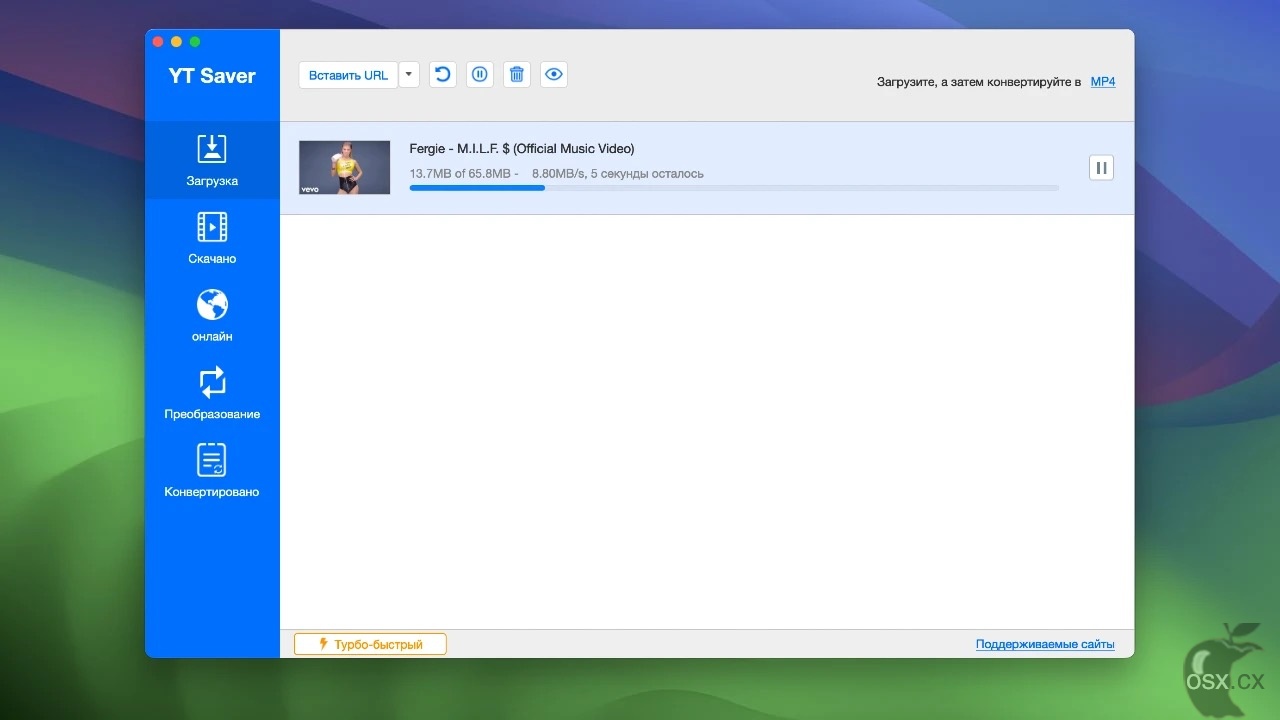Open the Скачано section in sidebar
Screen dimensions: 1280x720
pos(212,237)
